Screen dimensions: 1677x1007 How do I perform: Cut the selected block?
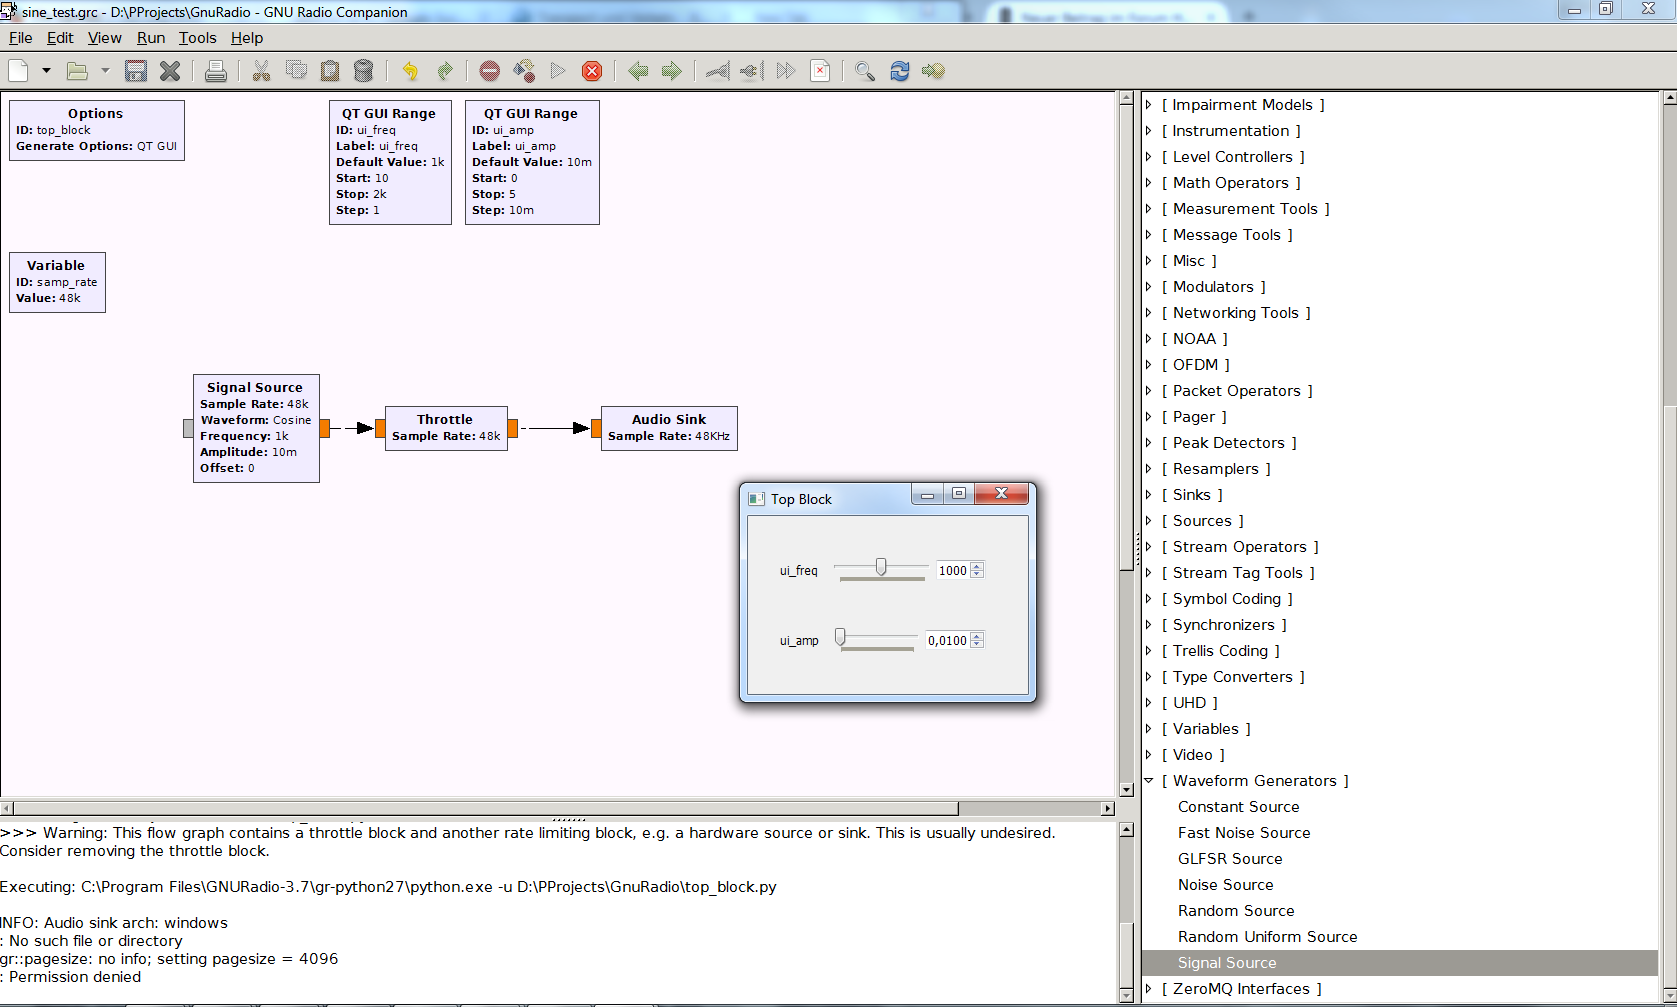tap(261, 71)
